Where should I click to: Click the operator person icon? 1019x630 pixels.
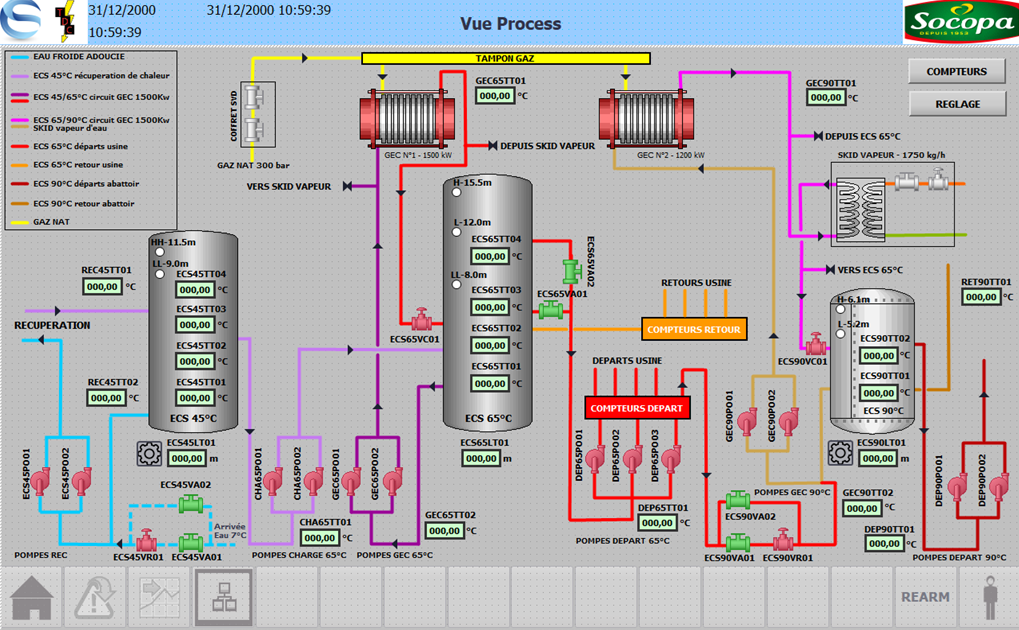pyautogui.click(x=989, y=597)
